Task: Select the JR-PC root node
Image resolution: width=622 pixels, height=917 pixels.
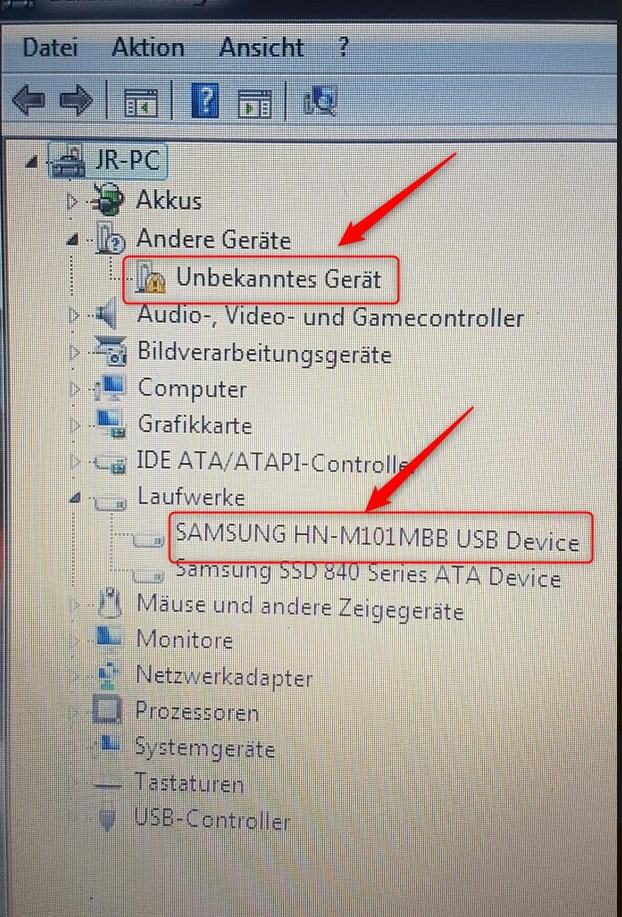Action: (x=127, y=160)
